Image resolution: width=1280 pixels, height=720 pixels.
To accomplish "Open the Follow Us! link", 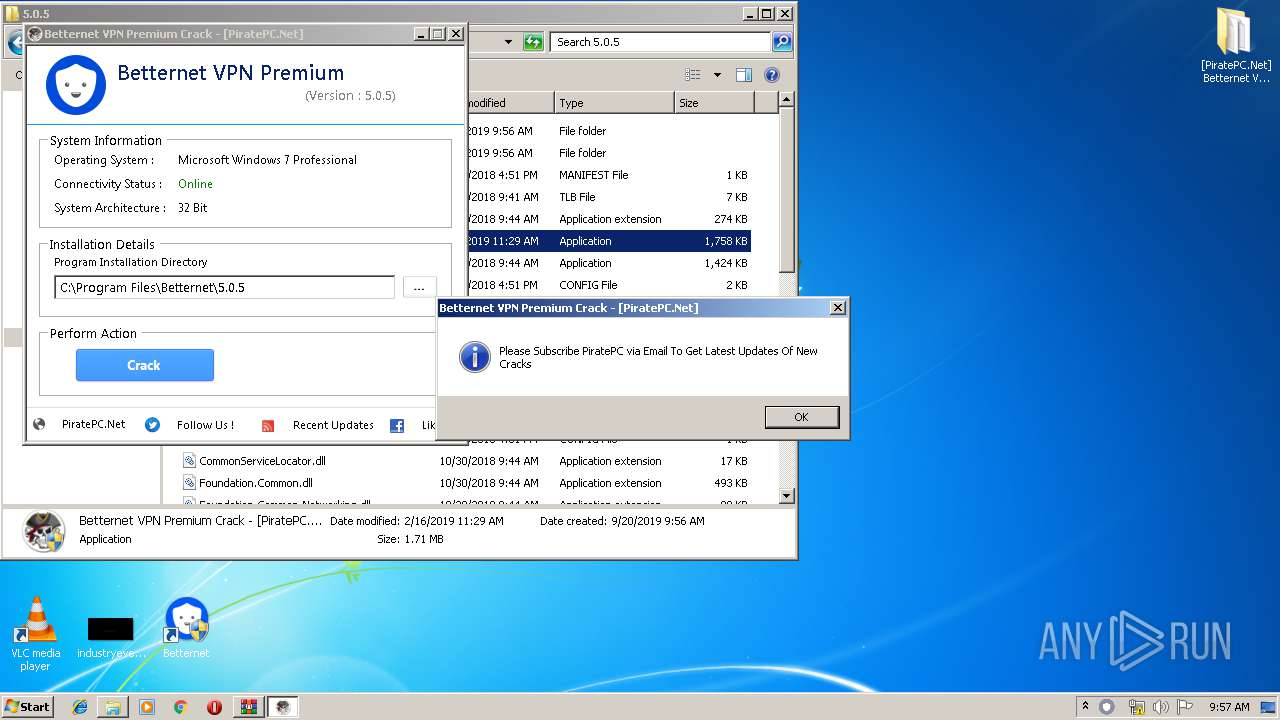I will pyautogui.click(x=205, y=425).
